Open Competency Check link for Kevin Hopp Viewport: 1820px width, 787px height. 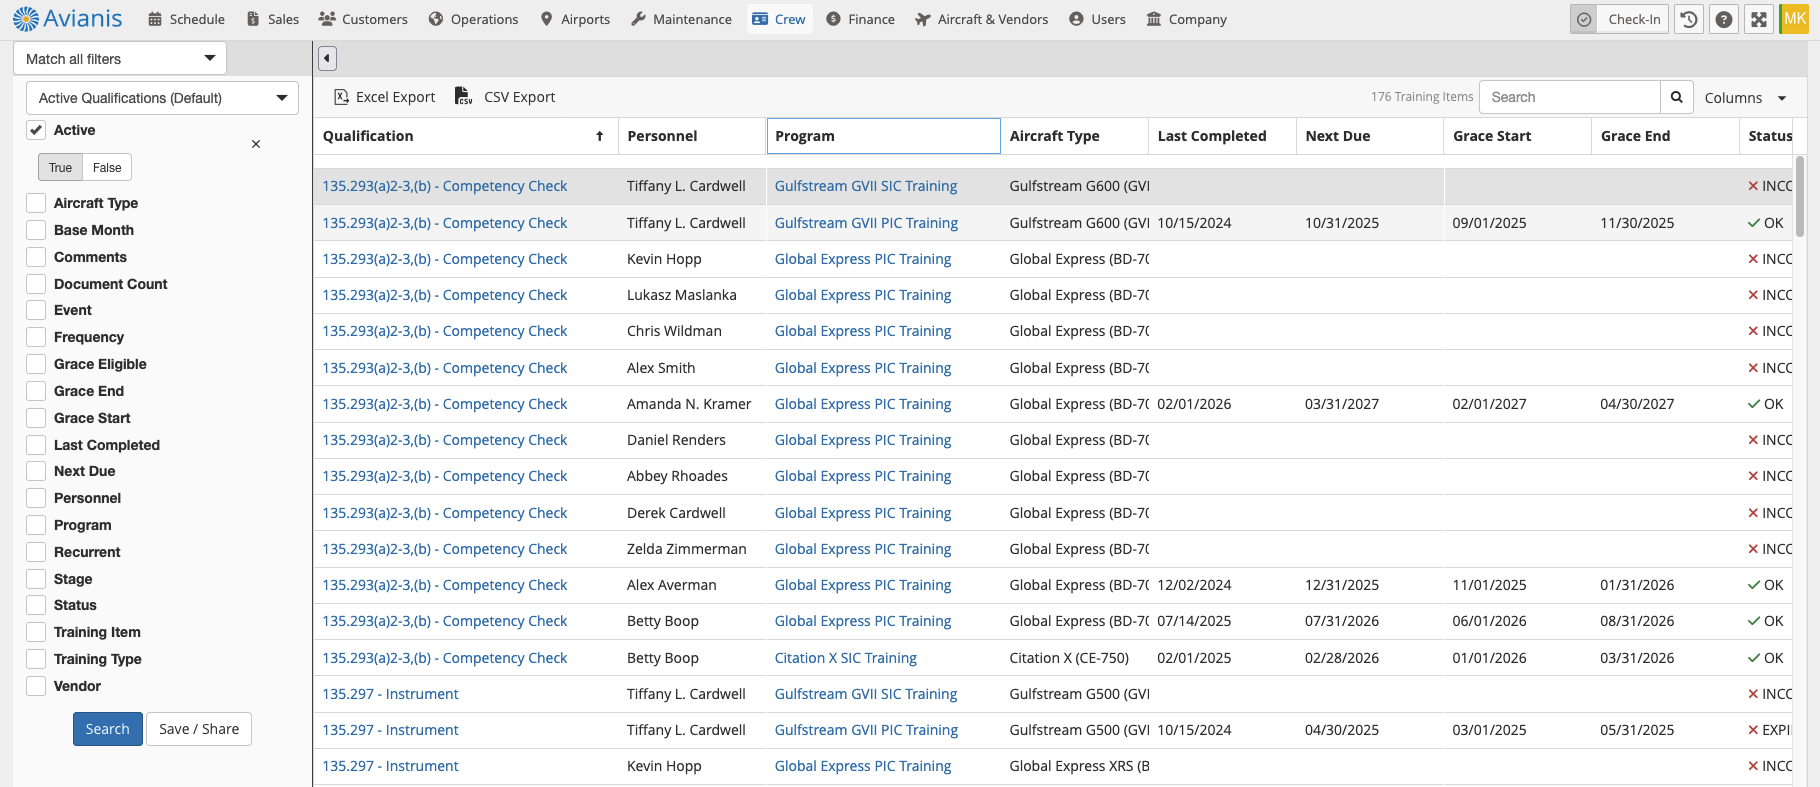pyautogui.click(x=444, y=259)
